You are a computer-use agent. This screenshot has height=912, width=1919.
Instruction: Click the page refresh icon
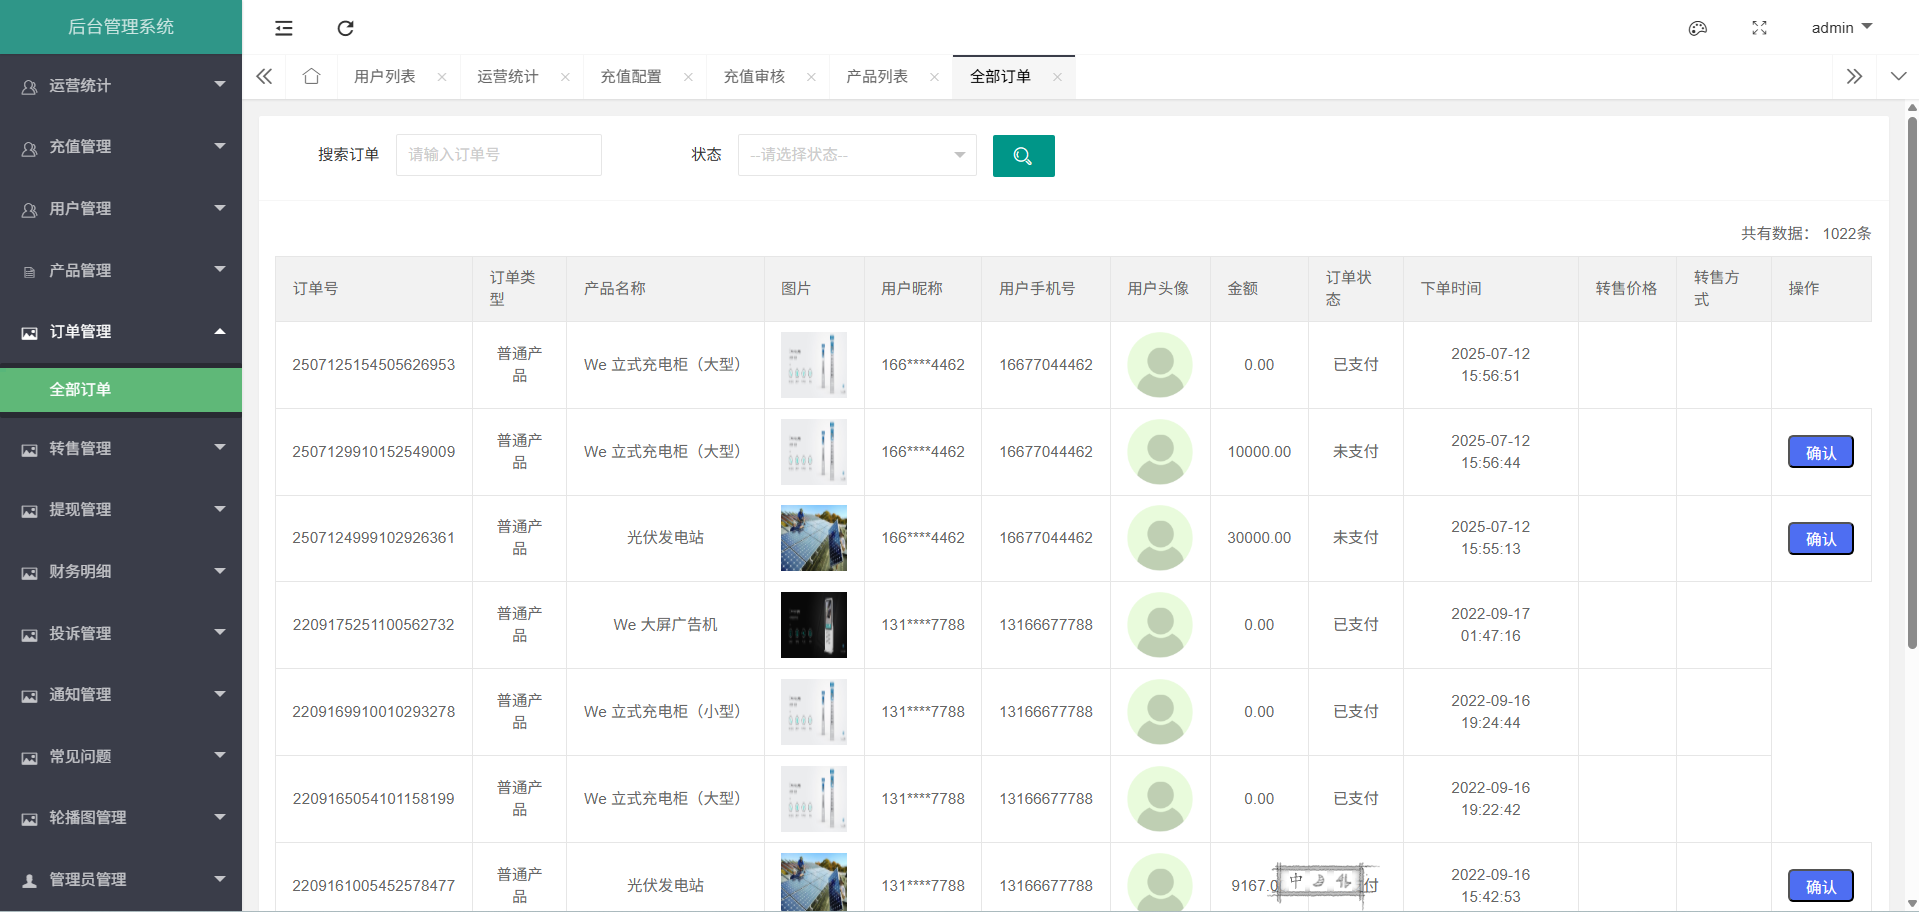[345, 28]
